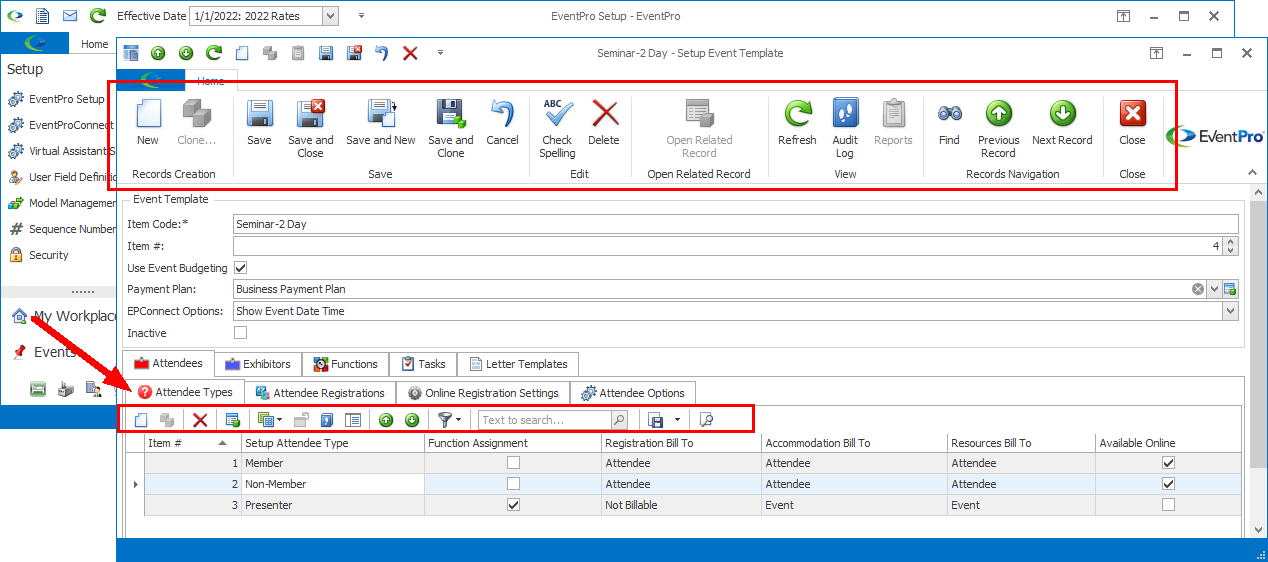The height and width of the screenshot is (562, 1268).
Task: Uncheck Function Assignment for Presenter row
Action: click(x=513, y=505)
